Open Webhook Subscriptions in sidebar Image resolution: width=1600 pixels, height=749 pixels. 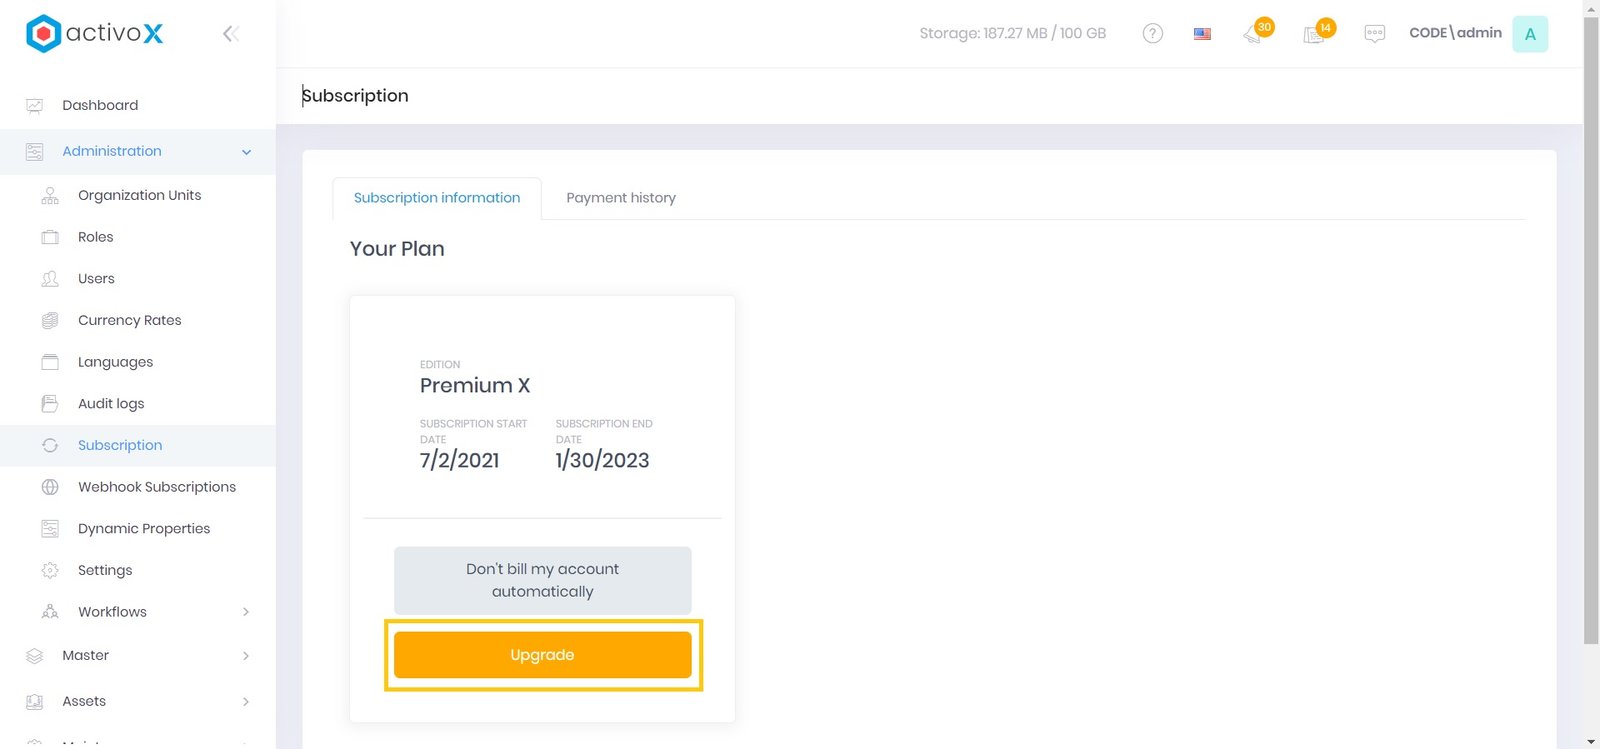pos(157,487)
